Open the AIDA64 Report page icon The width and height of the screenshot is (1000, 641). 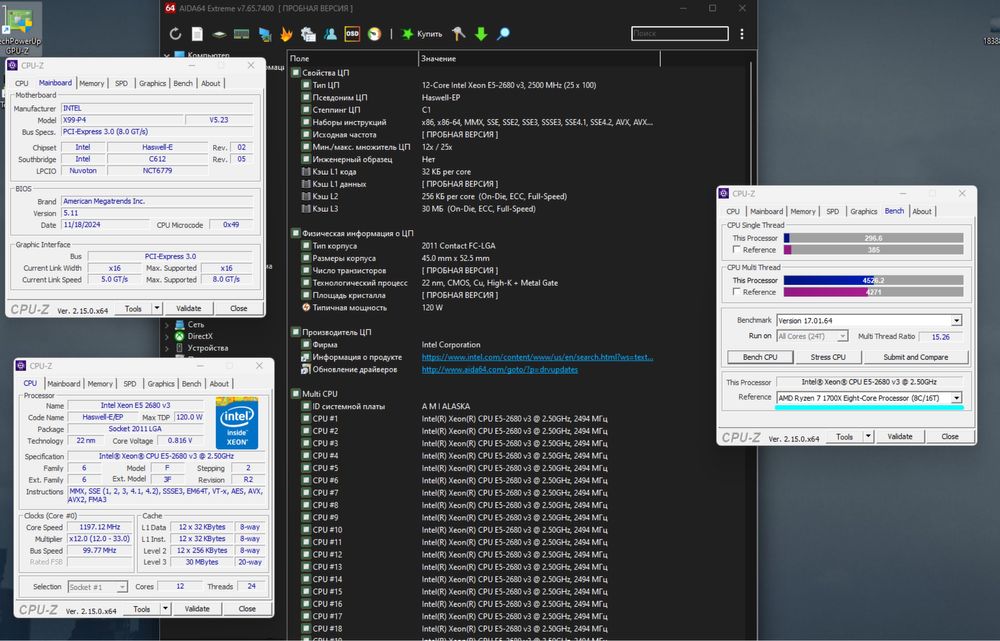pyautogui.click(x=197, y=34)
